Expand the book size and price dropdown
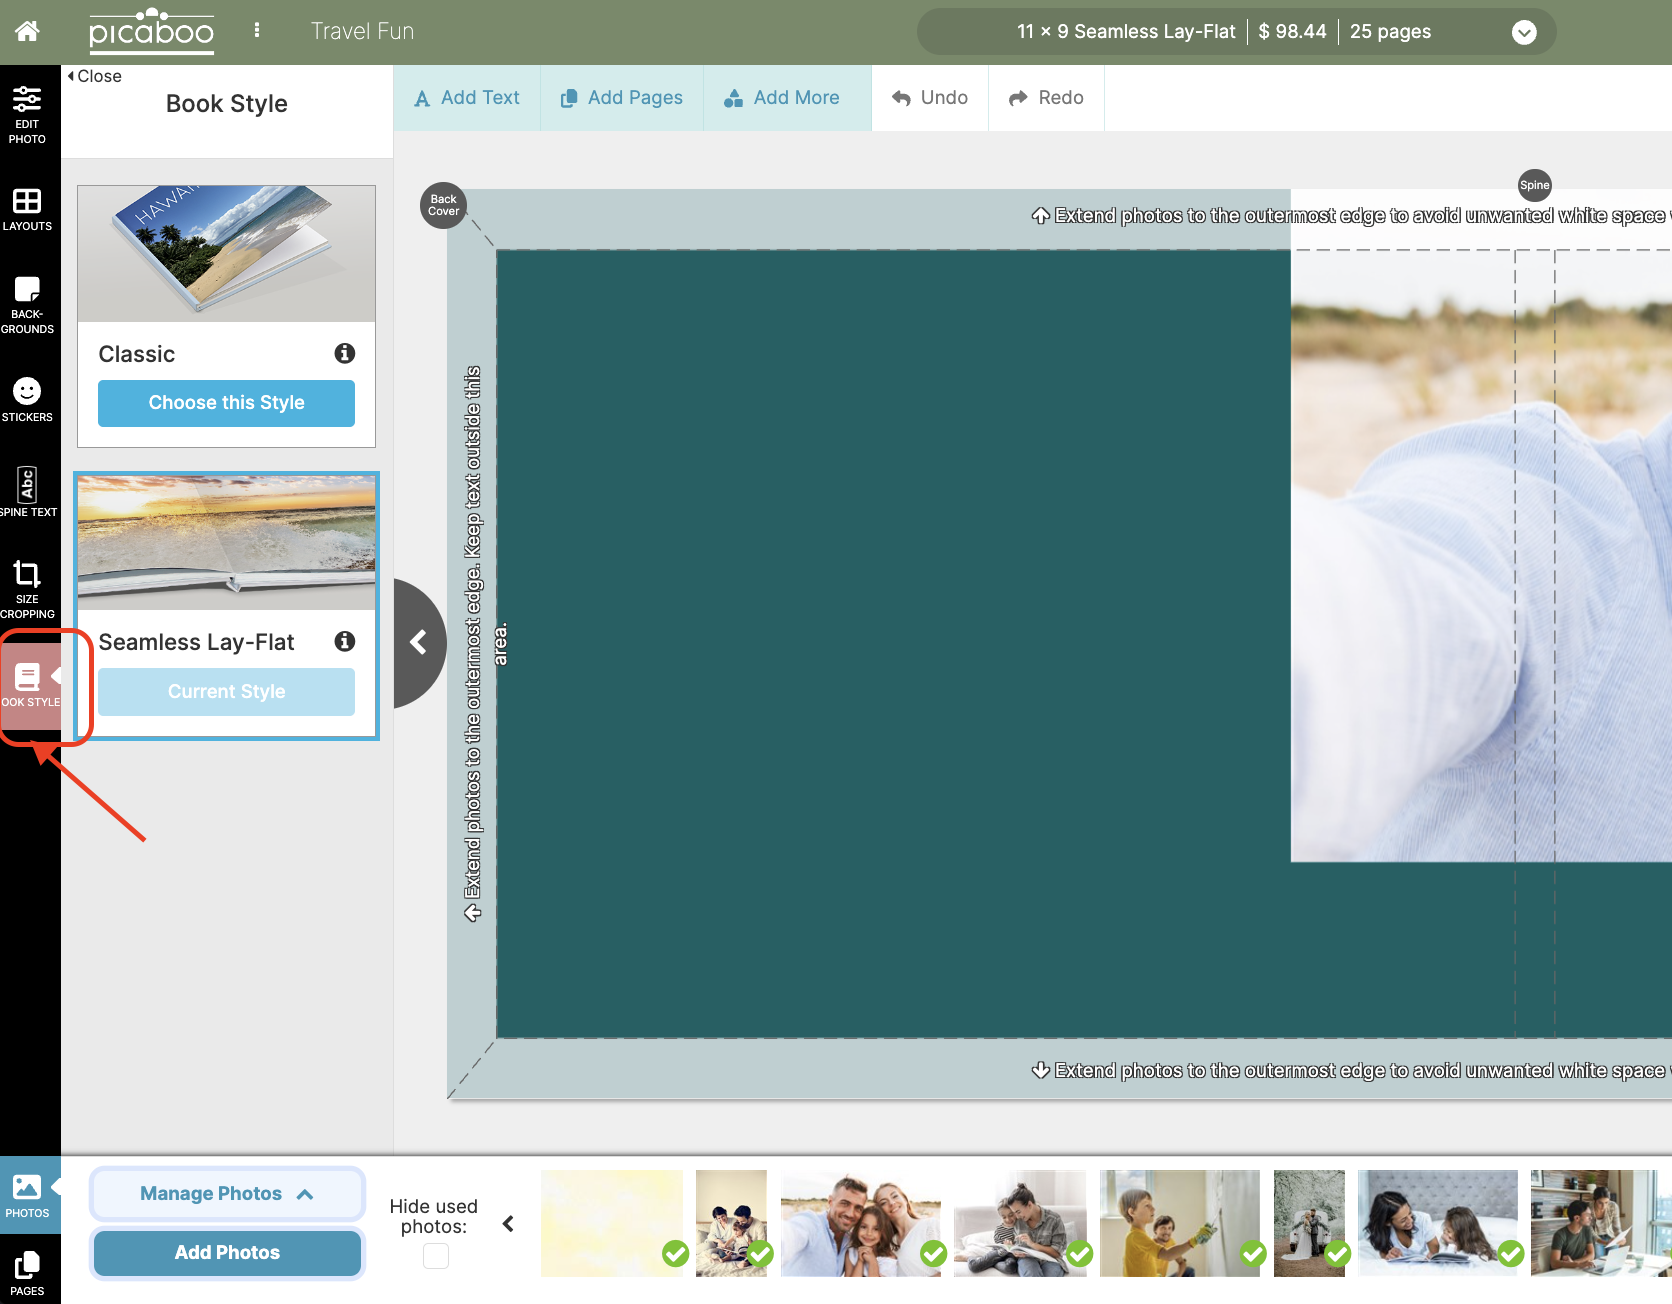Viewport: 1672px width, 1304px height. click(x=1524, y=32)
